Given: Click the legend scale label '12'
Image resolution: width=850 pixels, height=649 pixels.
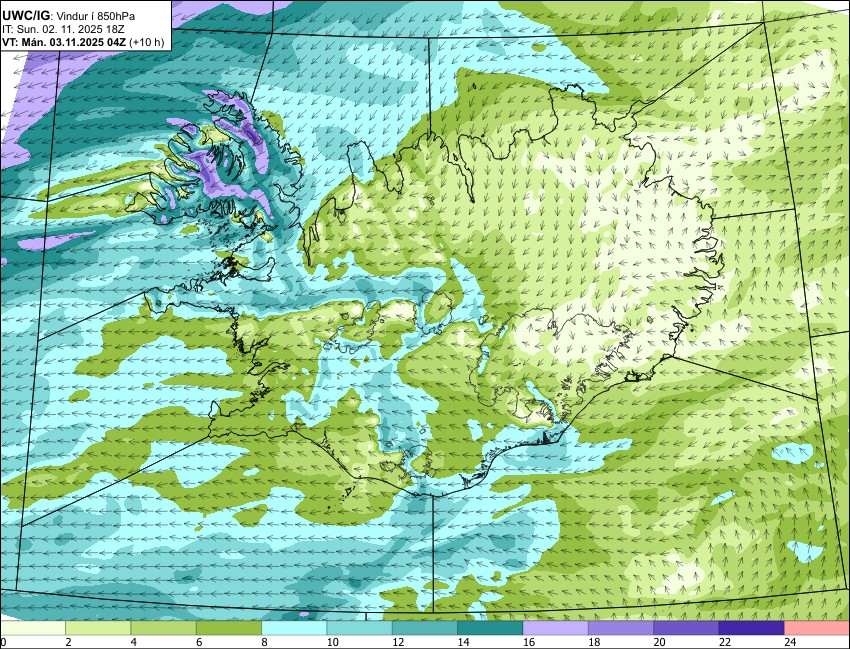Looking at the screenshot, I should click(x=398, y=642).
